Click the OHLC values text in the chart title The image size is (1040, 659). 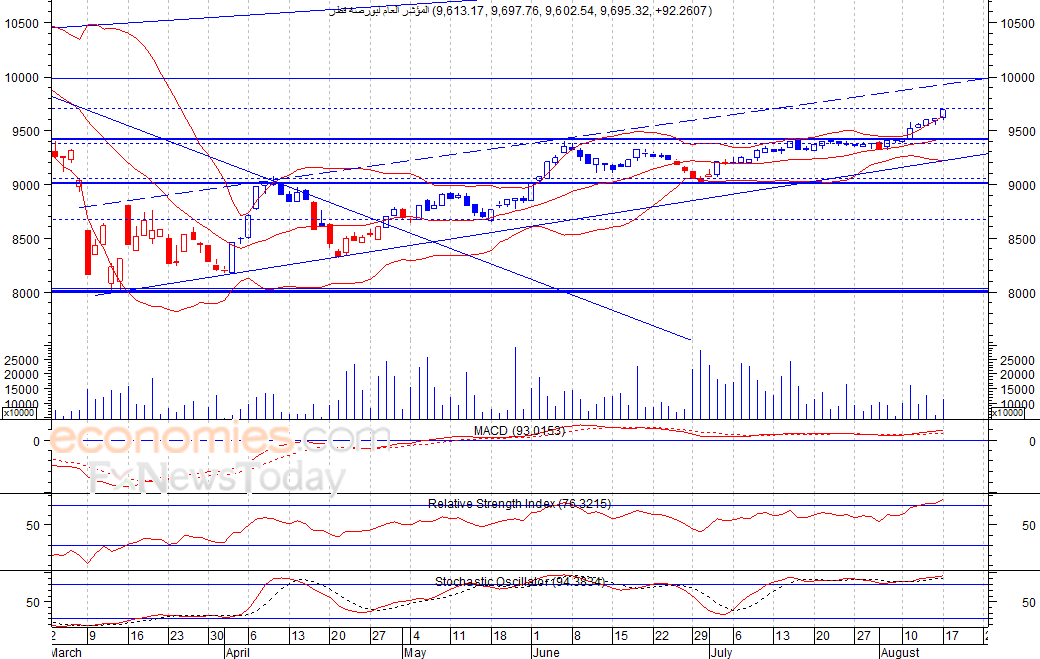coord(572,11)
